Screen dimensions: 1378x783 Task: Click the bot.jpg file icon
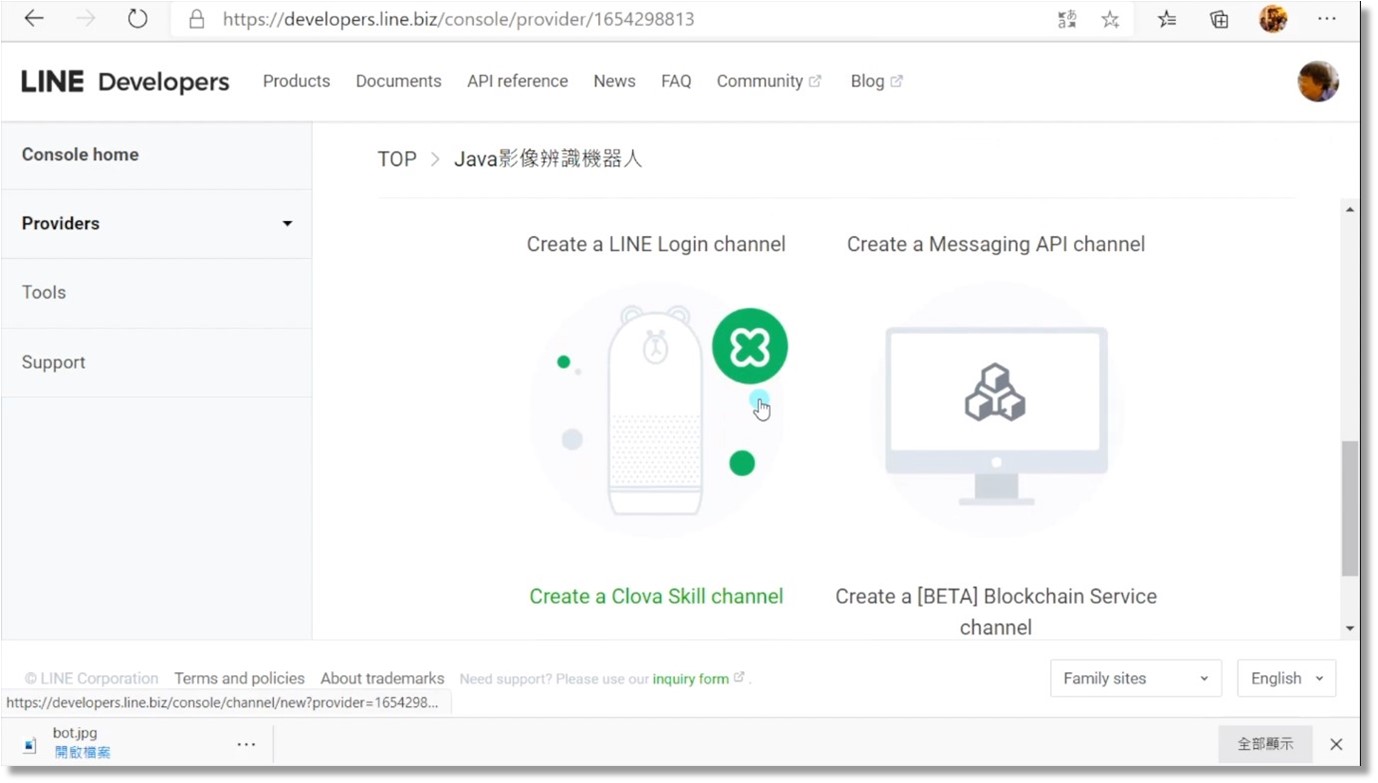coord(30,745)
